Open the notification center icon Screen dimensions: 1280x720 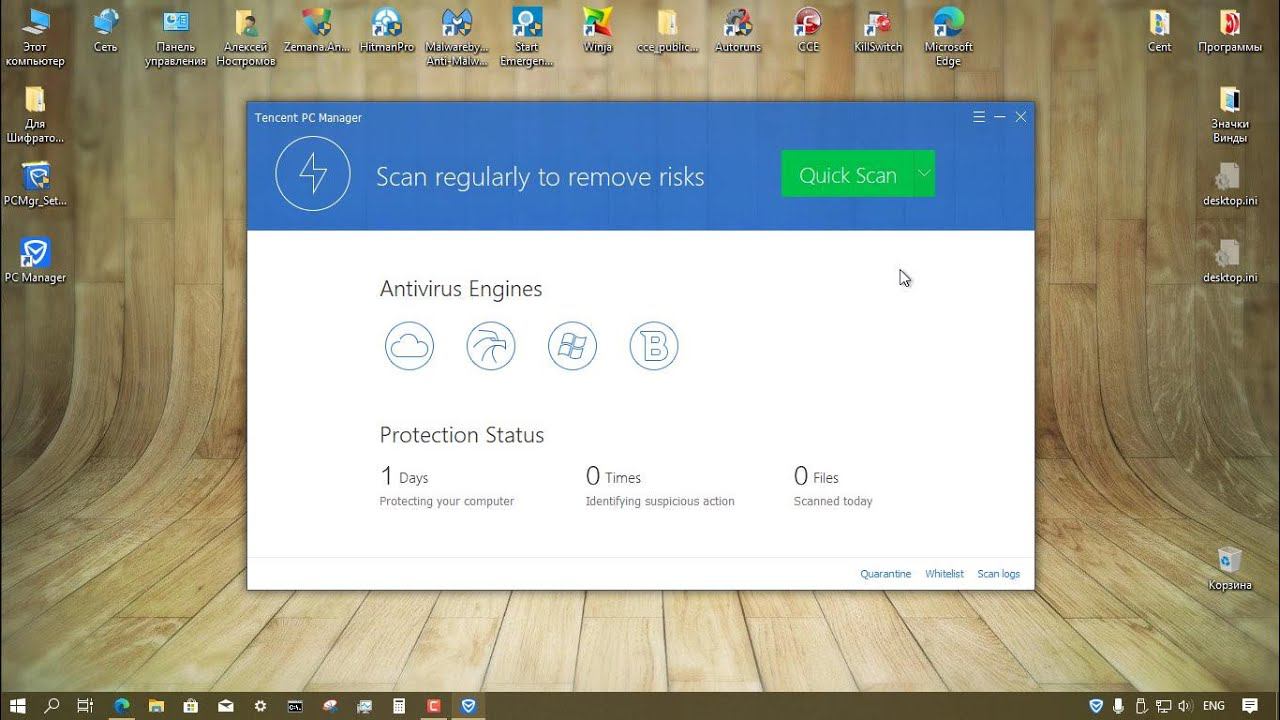click(x=1249, y=705)
